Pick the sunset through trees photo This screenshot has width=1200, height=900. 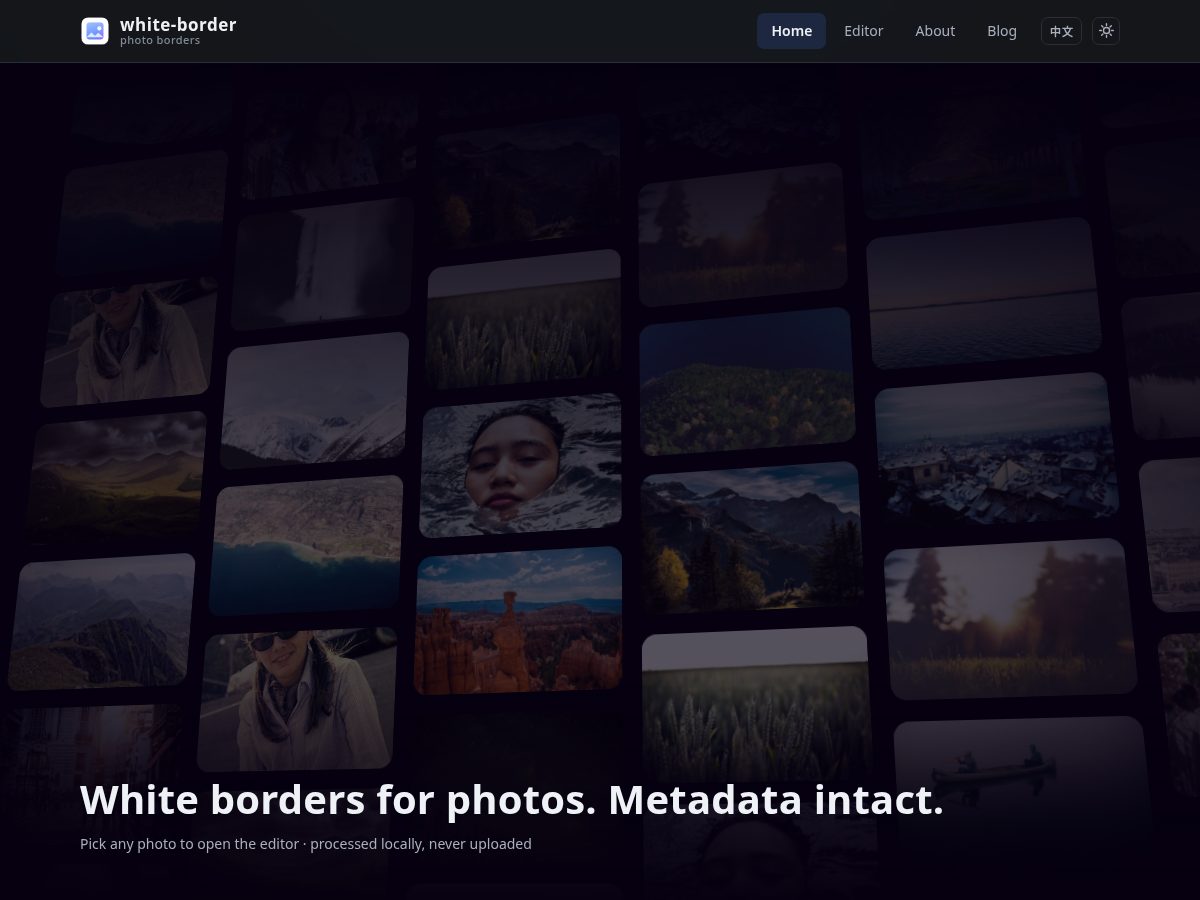pos(1010,619)
